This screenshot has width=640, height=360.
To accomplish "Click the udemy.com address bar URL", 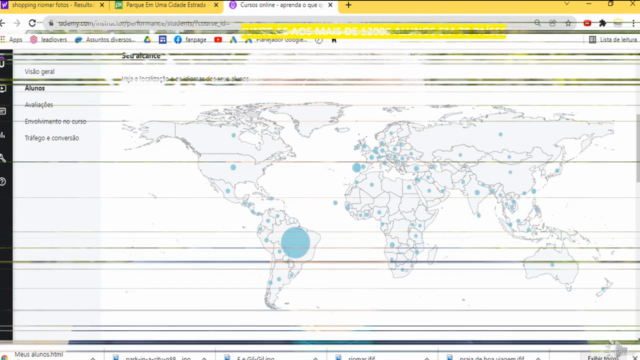I will point(144,23).
